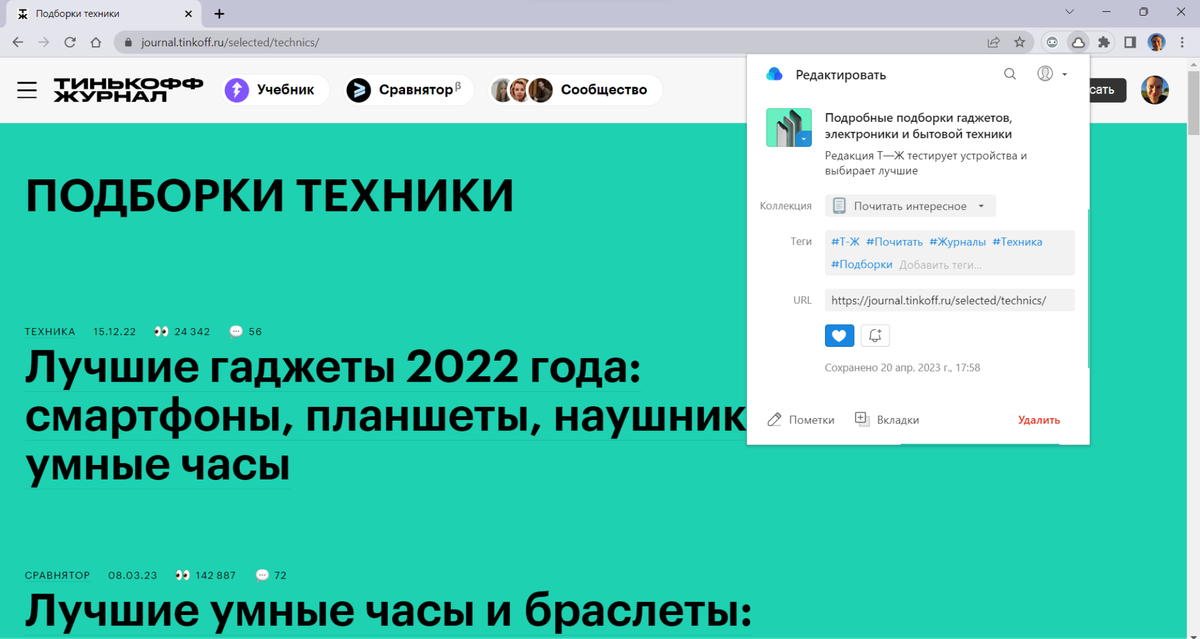Screen dimensions: 1200x639
Task: Search bookmarks with the magnifier icon
Action: [x=1010, y=74]
